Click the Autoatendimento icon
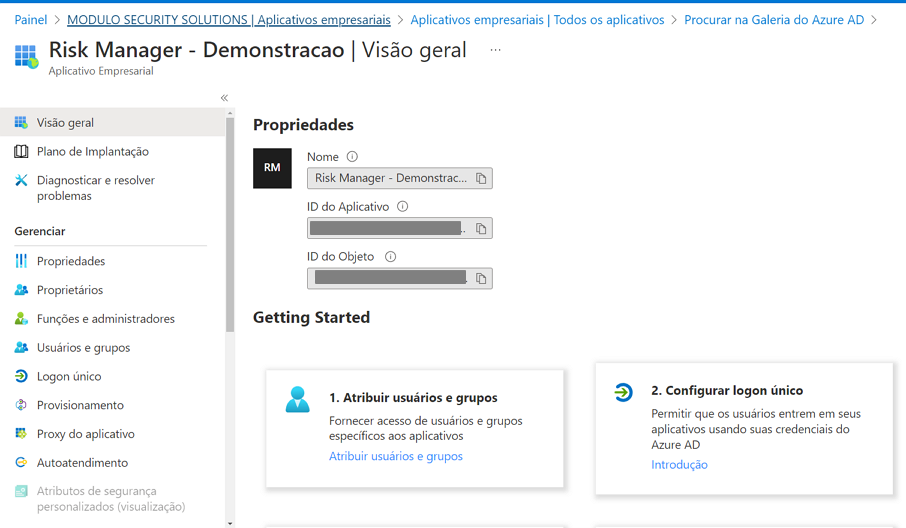 pos(21,463)
